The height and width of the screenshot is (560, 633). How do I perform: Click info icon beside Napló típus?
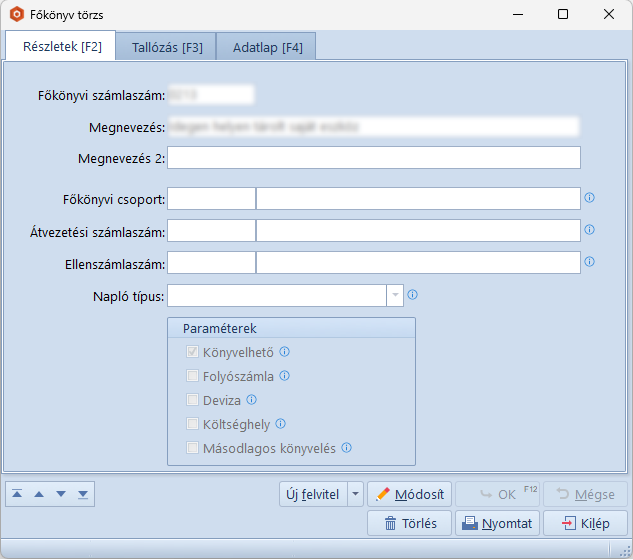click(412, 295)
